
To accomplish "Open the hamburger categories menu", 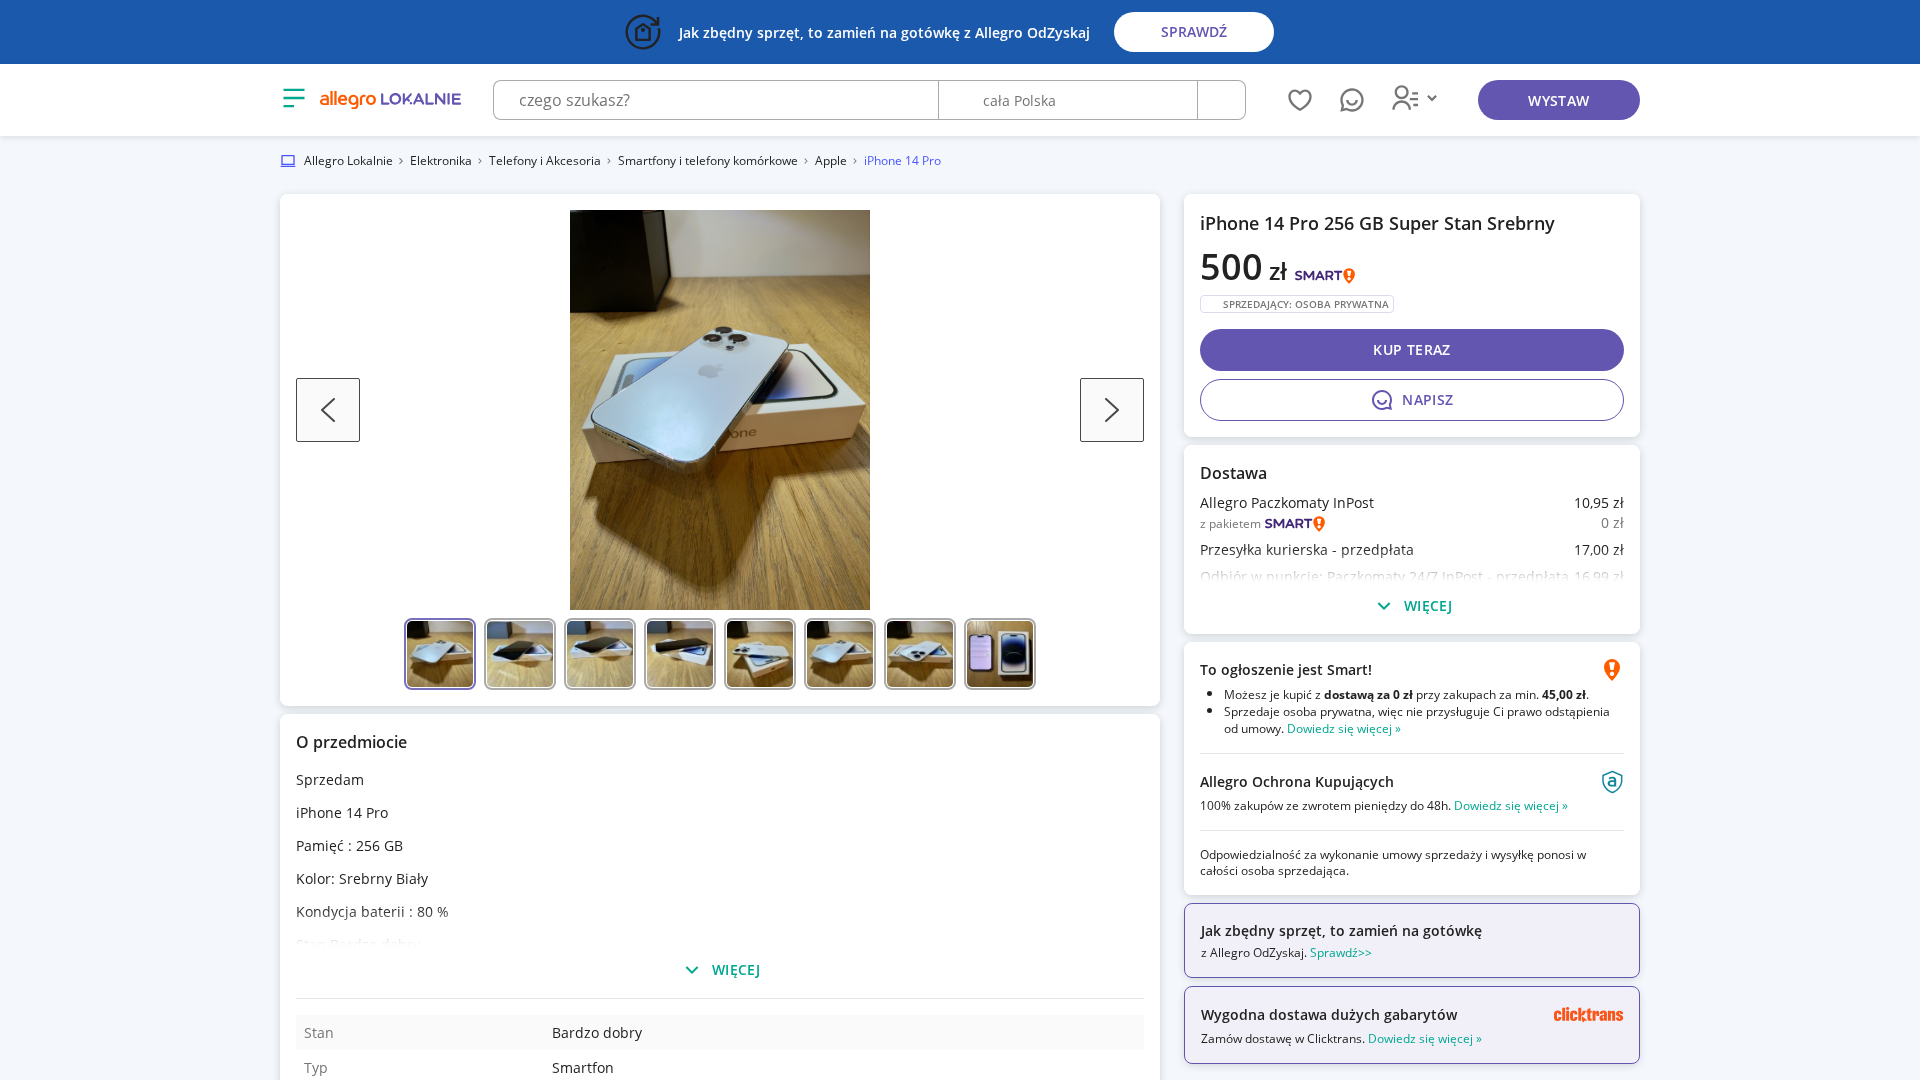I will tap(294, 98).
